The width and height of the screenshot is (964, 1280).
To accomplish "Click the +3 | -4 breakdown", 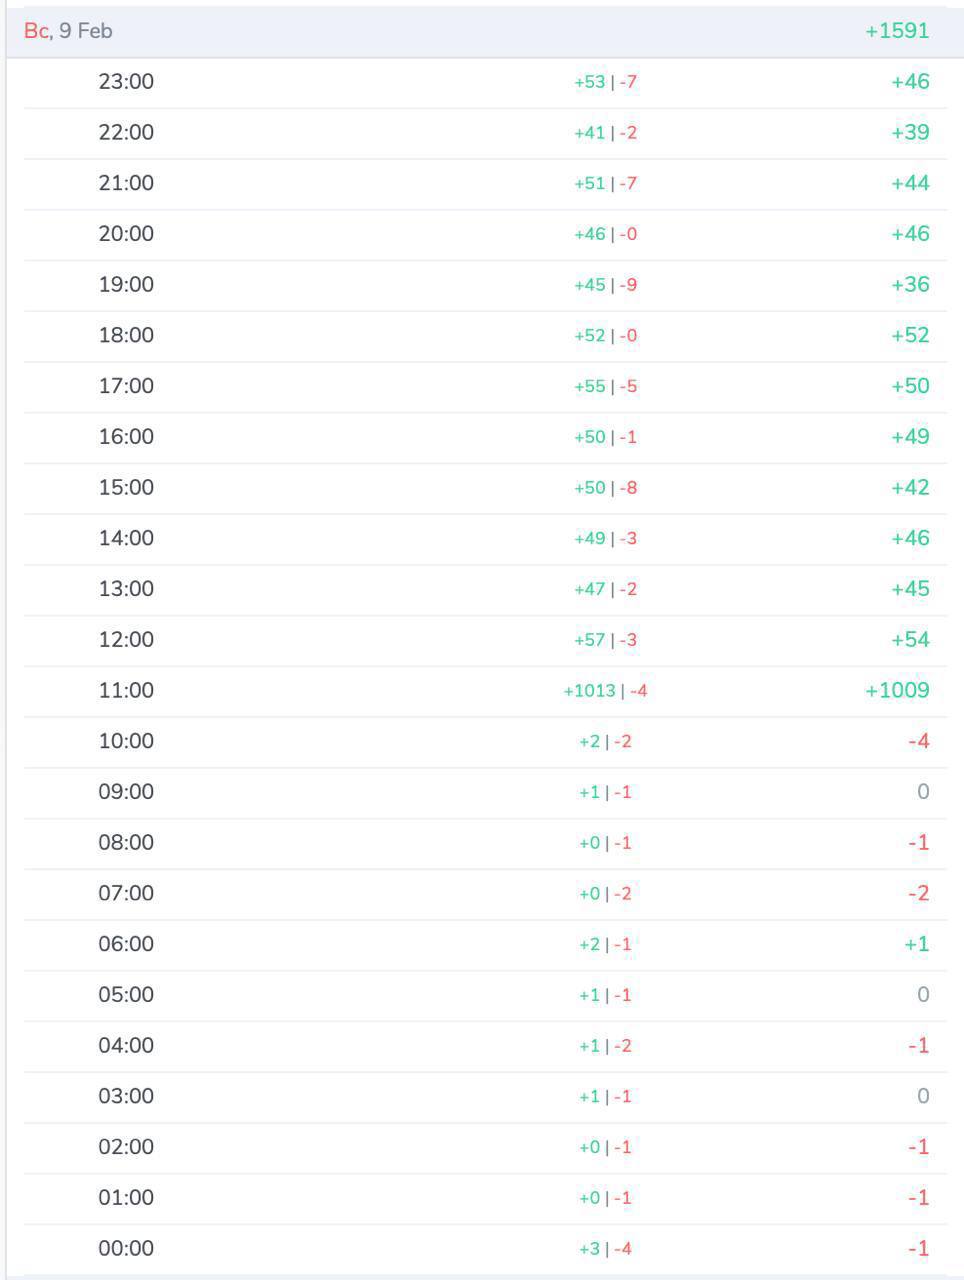I will [605, 1249].
